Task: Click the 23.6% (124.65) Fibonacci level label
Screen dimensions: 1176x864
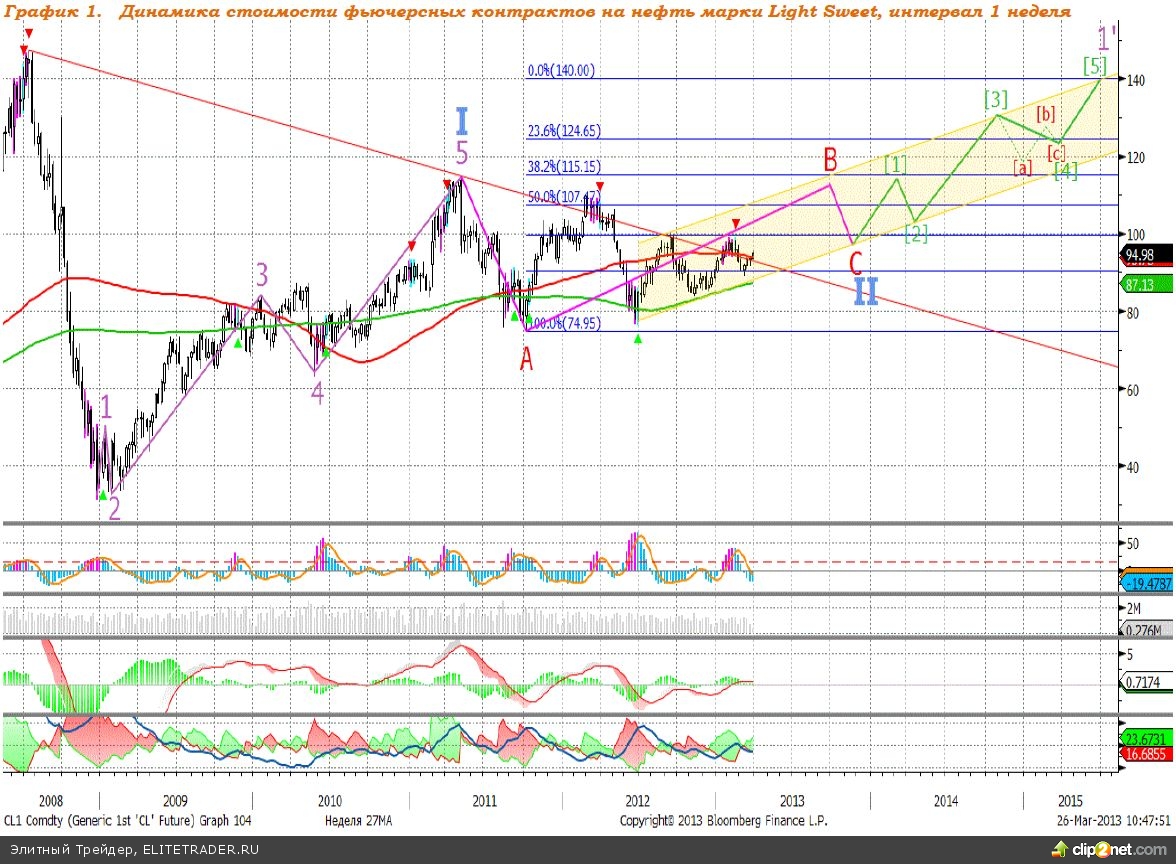Action: (564, 131)
